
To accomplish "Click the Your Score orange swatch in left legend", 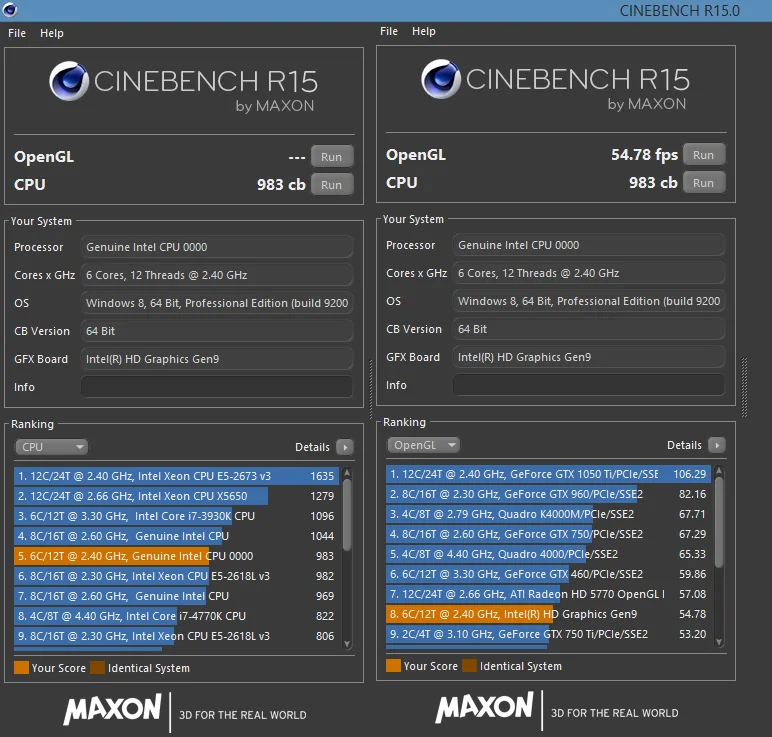I will point(21,668).
